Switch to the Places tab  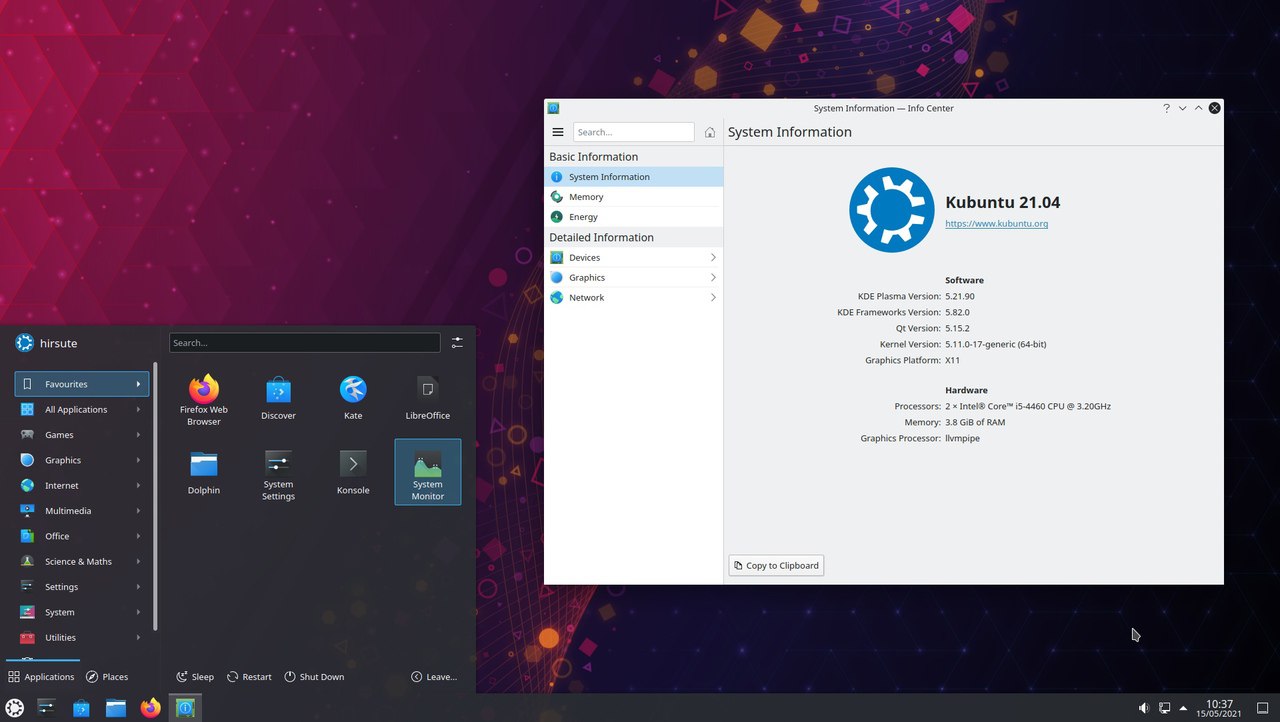click(x=107, y=677)
